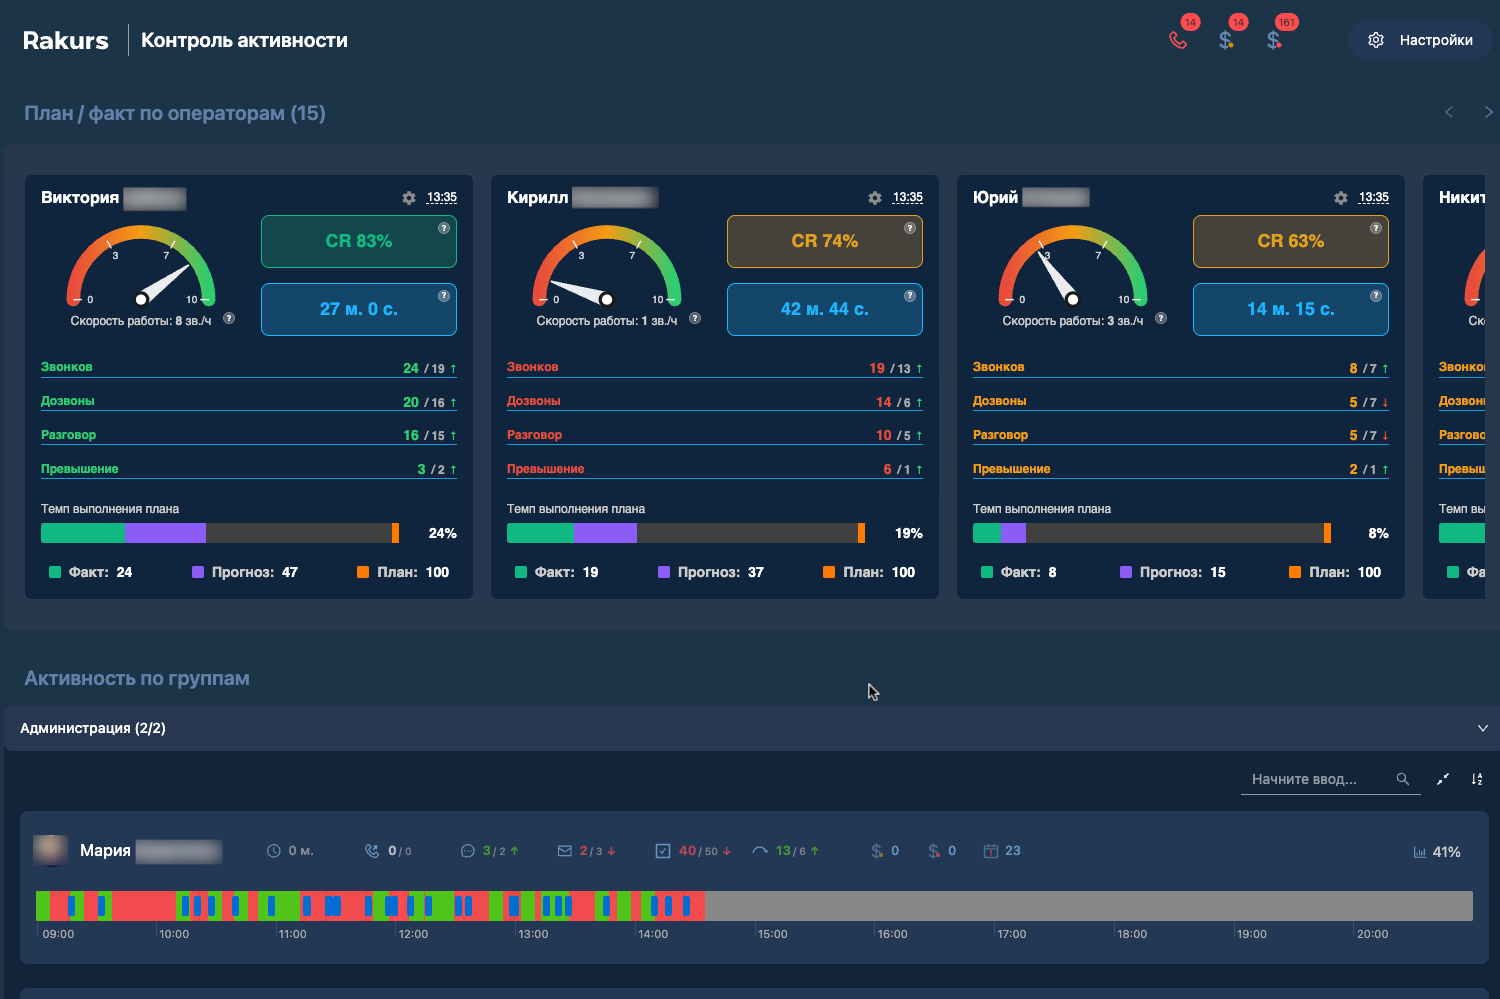The width and height of the screenshot is (1500, 999).
Task: Click plan progress bar showing 8%
Action: [1152, 533]
